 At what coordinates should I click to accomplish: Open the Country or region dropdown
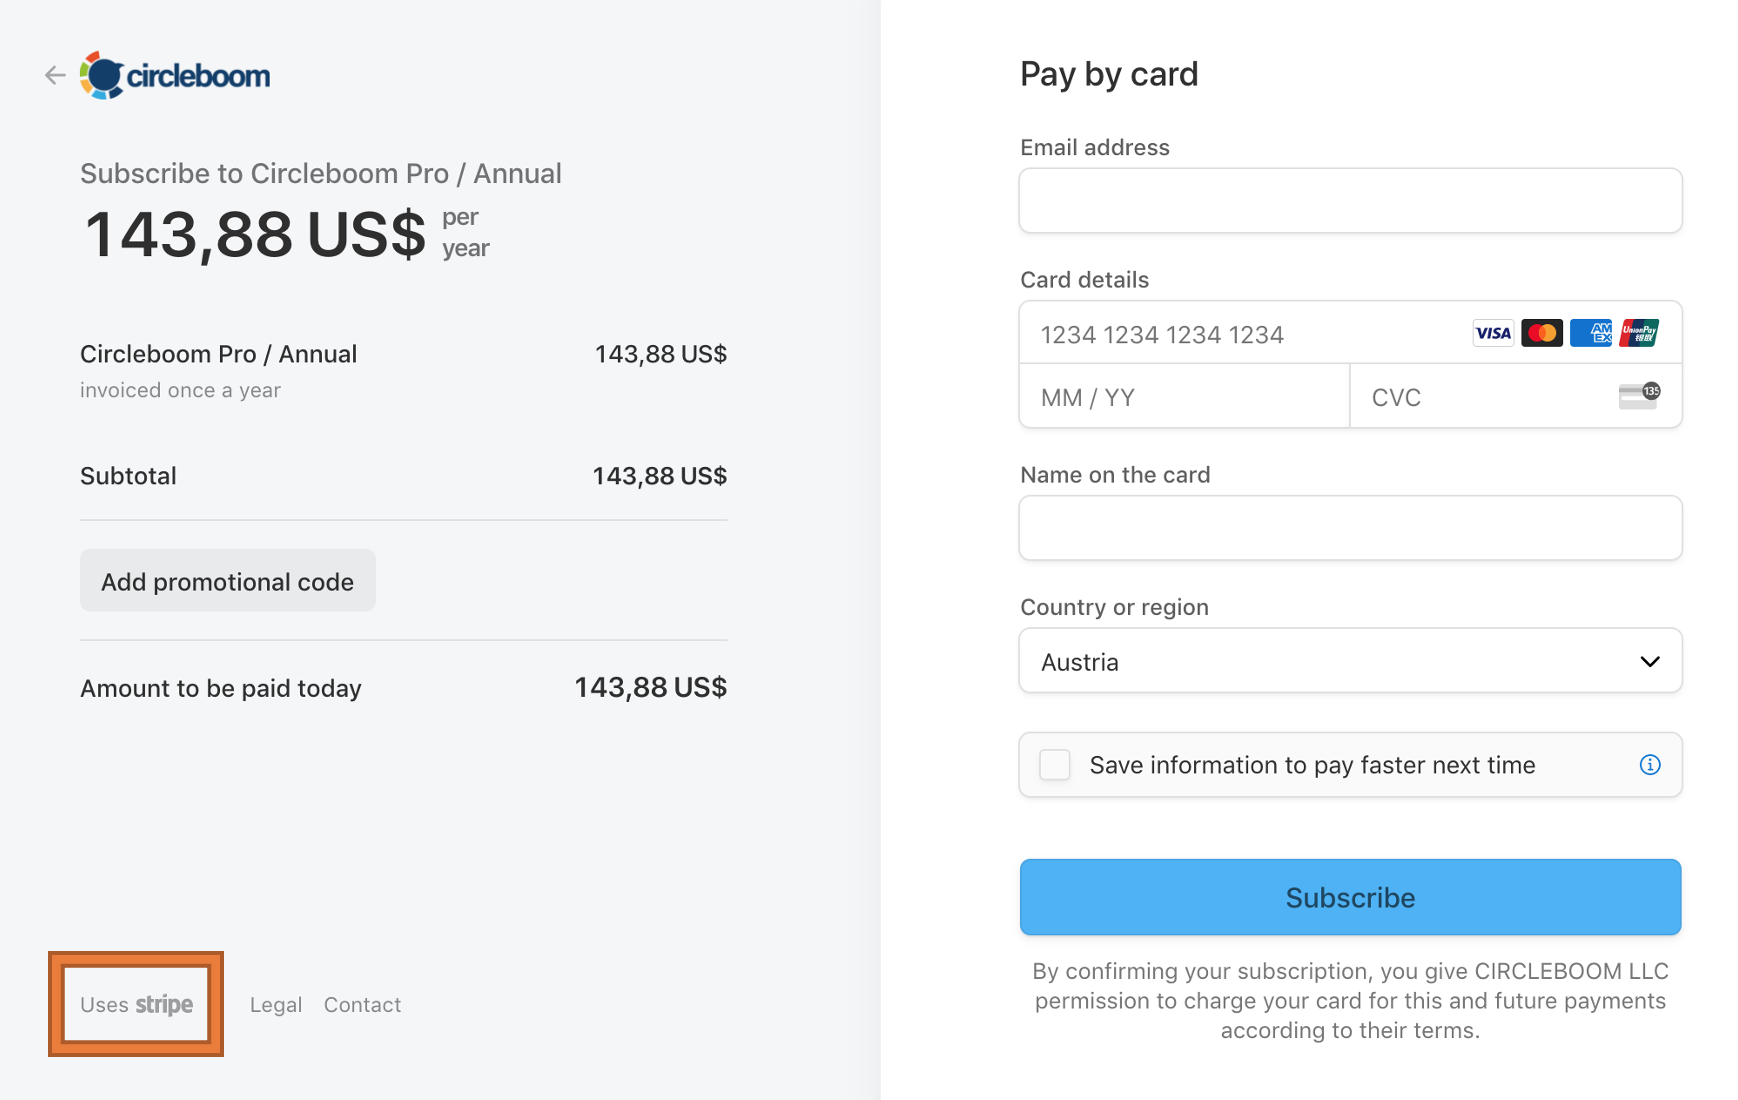(1350, 661)
